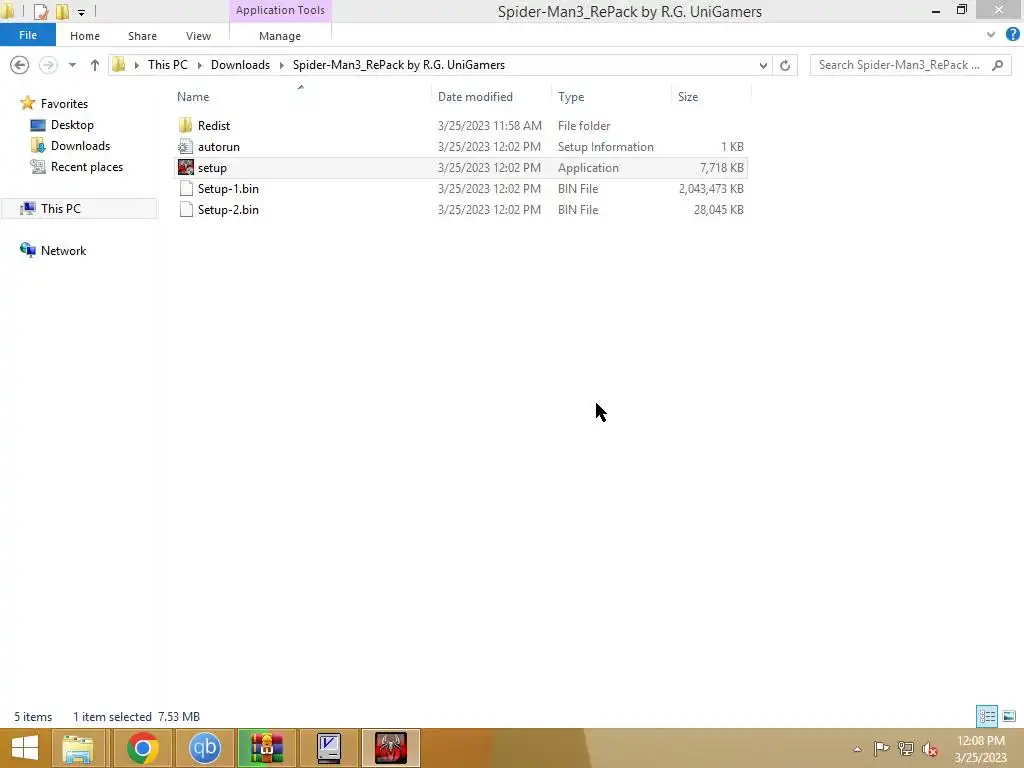Expand the address bar root arrow
Screen dimensions: 1024x768
click(136, 65)
